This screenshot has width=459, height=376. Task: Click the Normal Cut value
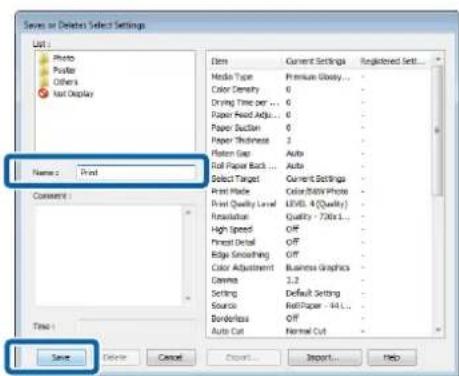(x=306, y=331)
